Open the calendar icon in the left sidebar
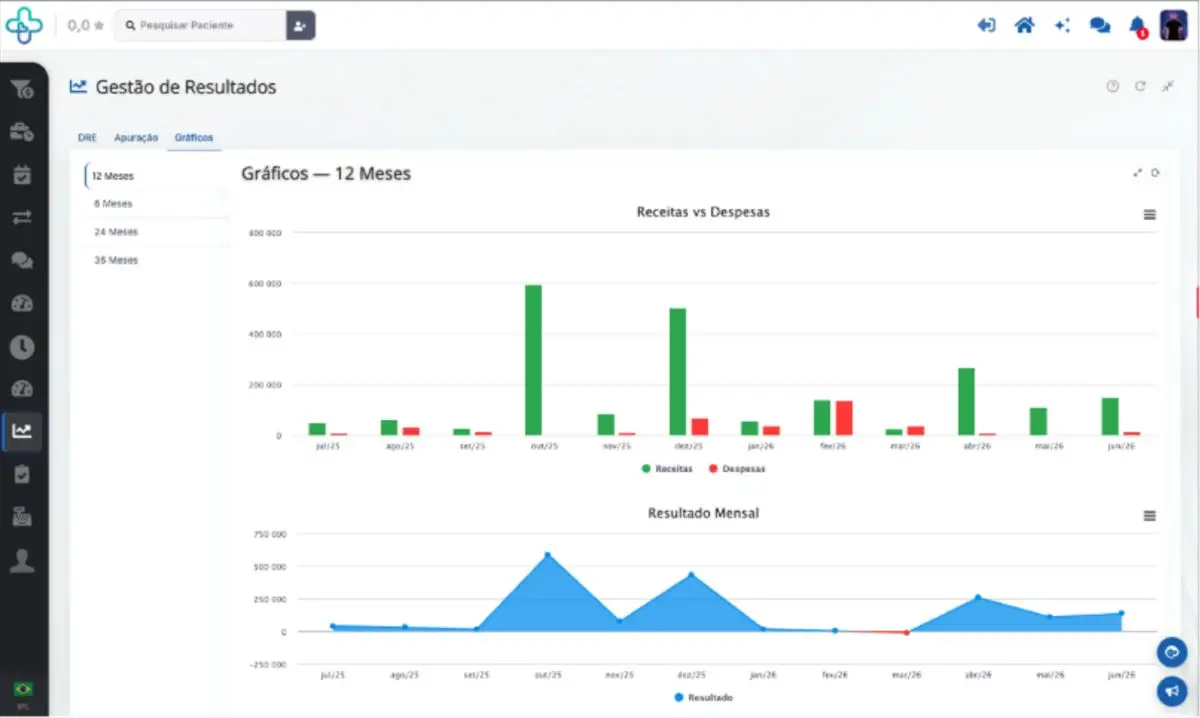This screenshot has height=718, width=1200. [x=22, y=174]
